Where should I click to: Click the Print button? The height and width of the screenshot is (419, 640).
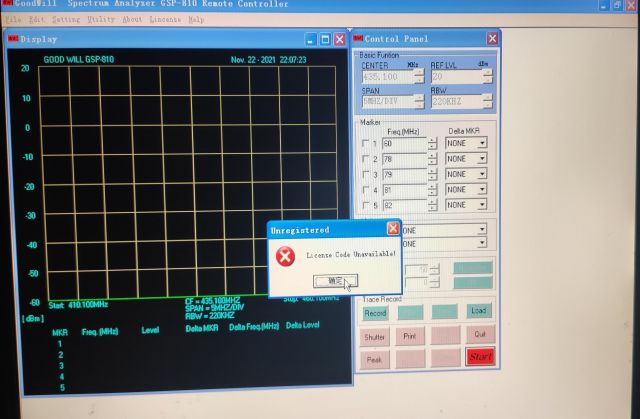pyautogui.click(x=409, y=336)
